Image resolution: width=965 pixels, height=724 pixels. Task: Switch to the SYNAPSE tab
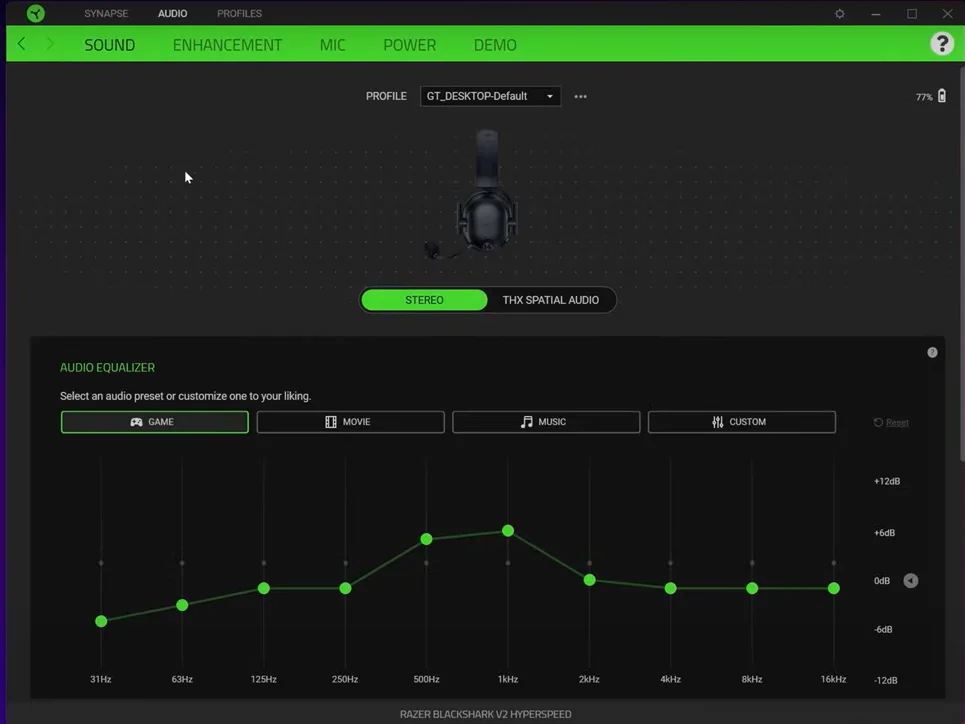click(106, 14)
